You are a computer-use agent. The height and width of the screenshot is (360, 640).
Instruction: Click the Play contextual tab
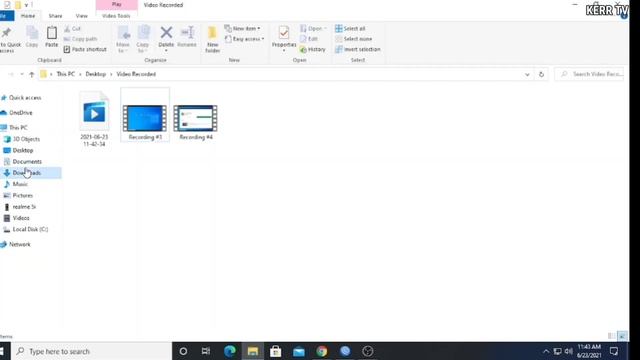click(x=116, y=4)
